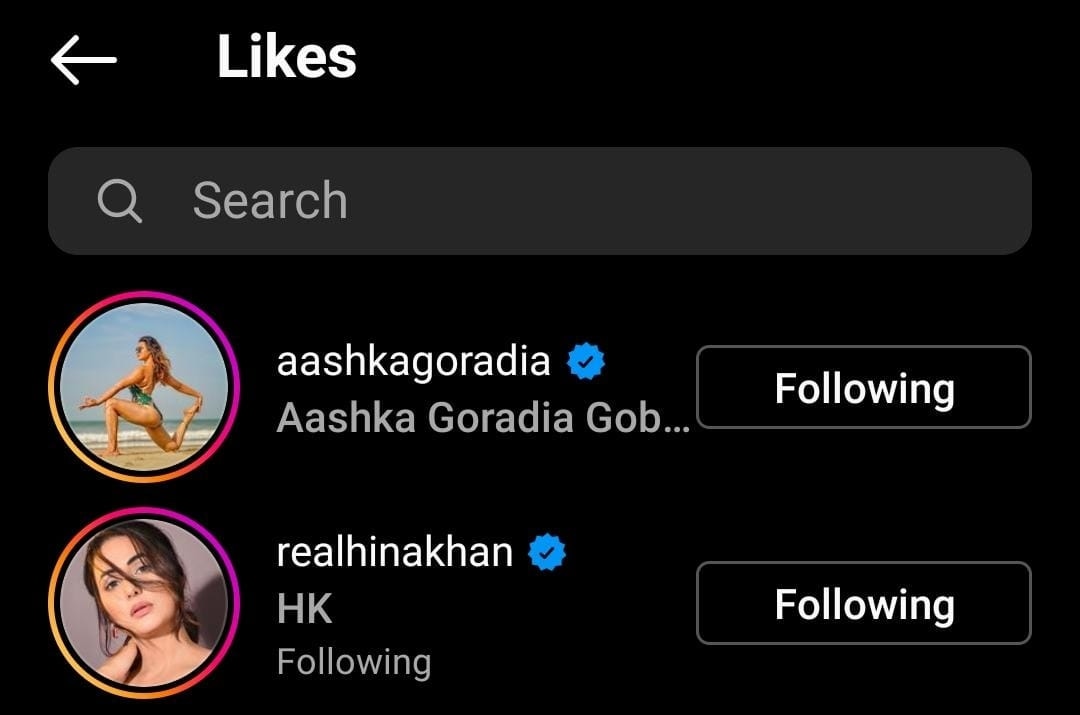Toggle the Following button for realhinakhan
The image size is (1080, 715).
pyautogui.click(x=864, y=603)
